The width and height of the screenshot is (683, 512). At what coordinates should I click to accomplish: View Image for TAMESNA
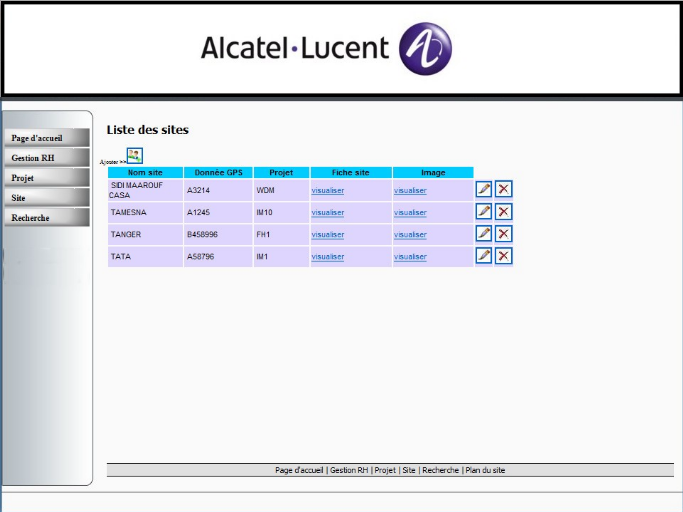tap(410, 213)
